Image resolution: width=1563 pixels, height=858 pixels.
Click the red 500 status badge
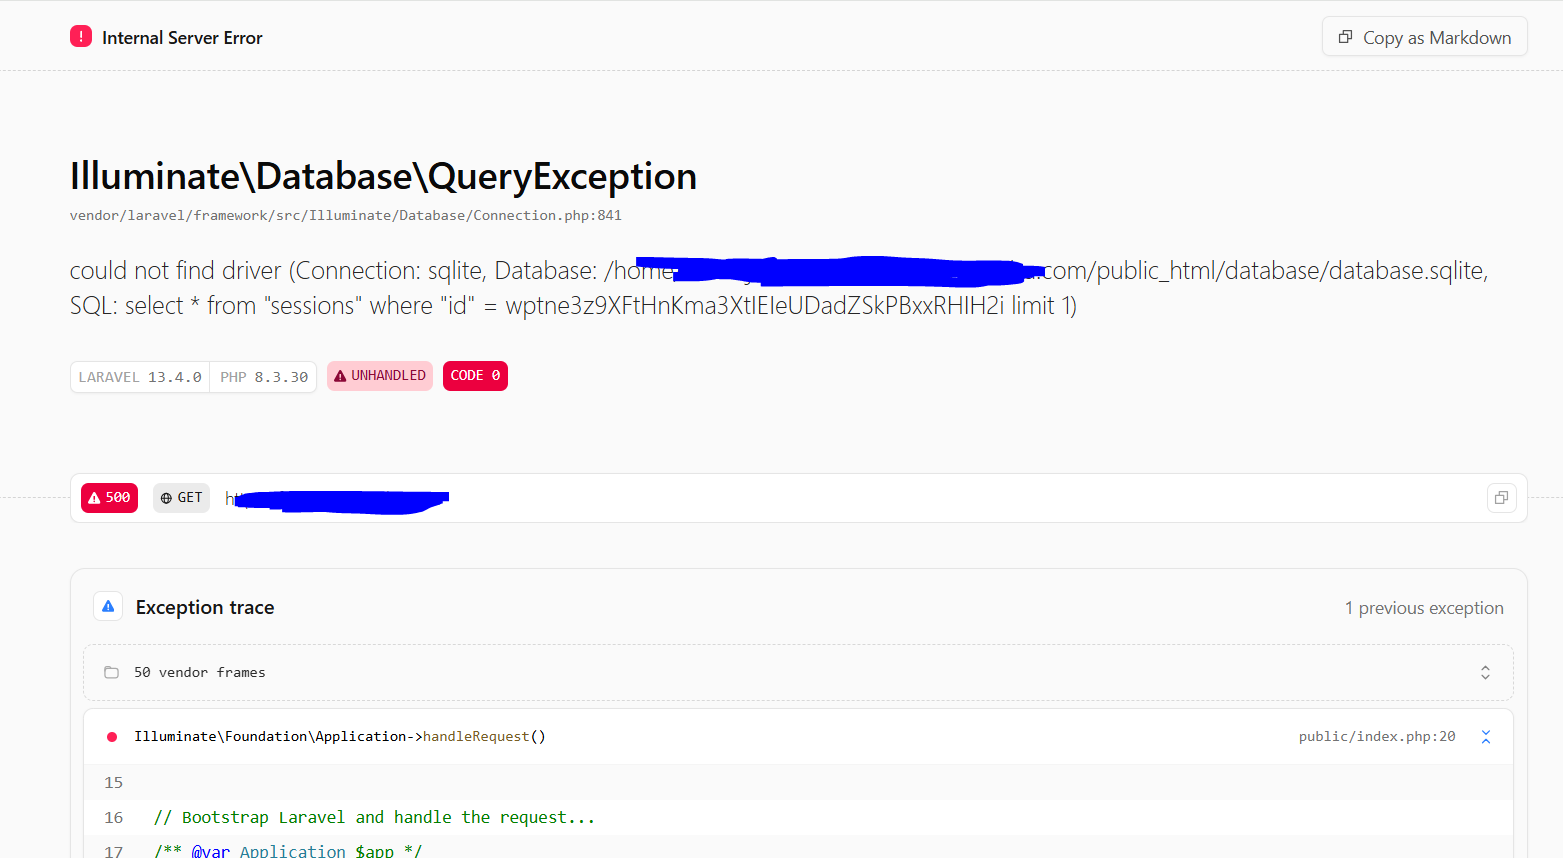tap(109, 498)
